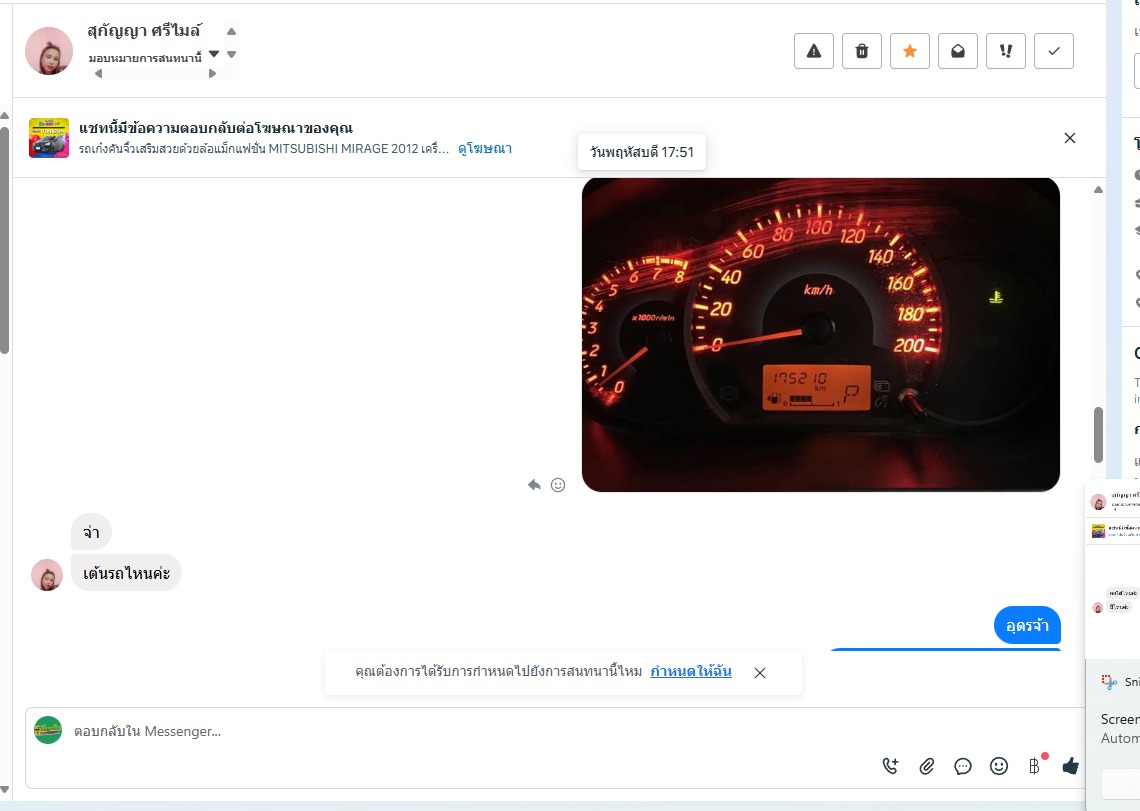The width and height of the screenshot is (1140, 811).
Task: Toggle the orange star follow-up icon
Action: click(x=910, y=51)
